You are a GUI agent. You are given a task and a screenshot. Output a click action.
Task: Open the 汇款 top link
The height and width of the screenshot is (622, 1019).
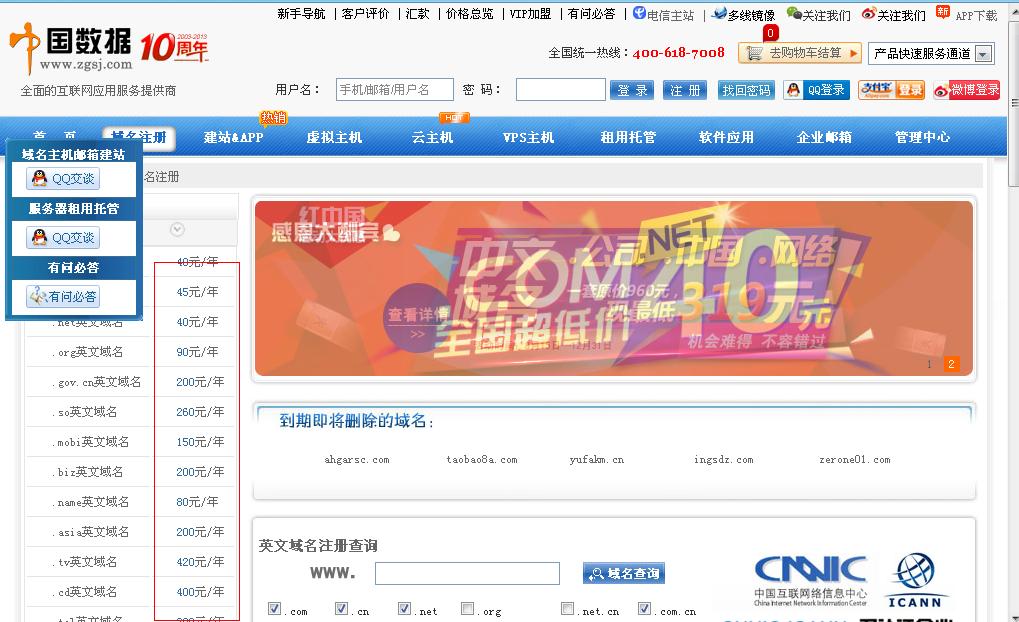[418, 14]
